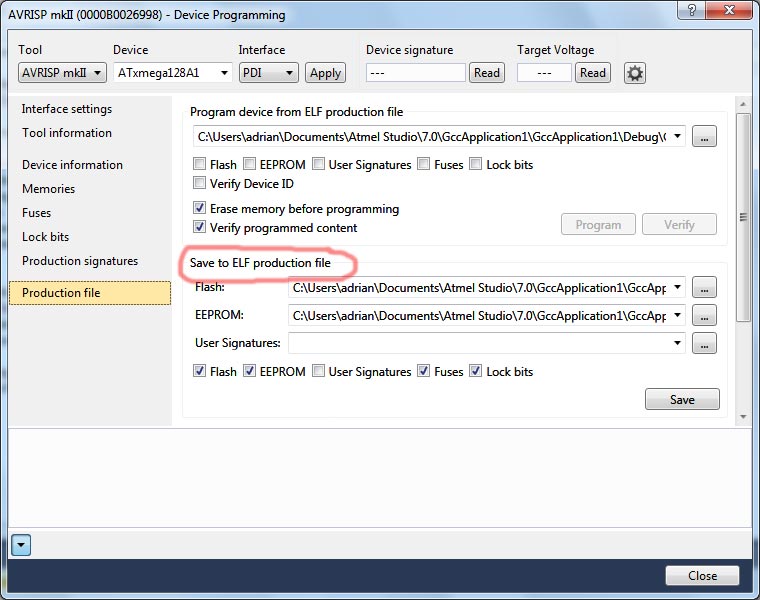The image size is (760, 600).
Task: Open the device settings gear icon
Action: point(634,73)
